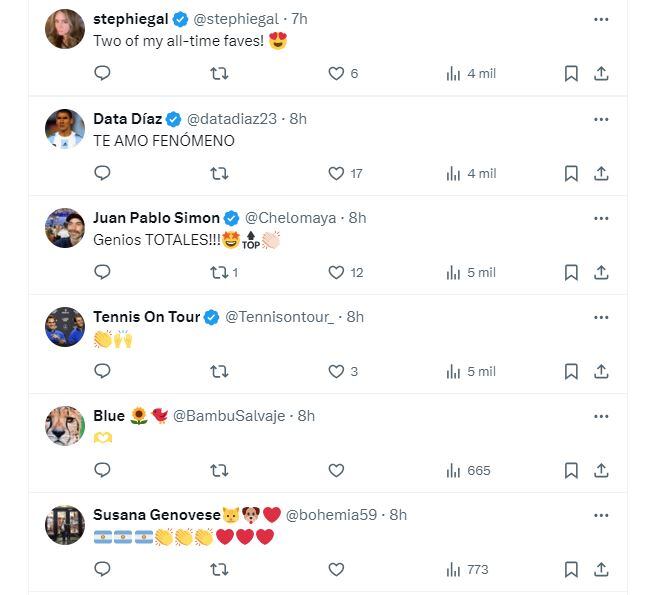This screenshot has height=595, width=647.
Task: Click stephiegal's profile picture
Action: (65, 29)
